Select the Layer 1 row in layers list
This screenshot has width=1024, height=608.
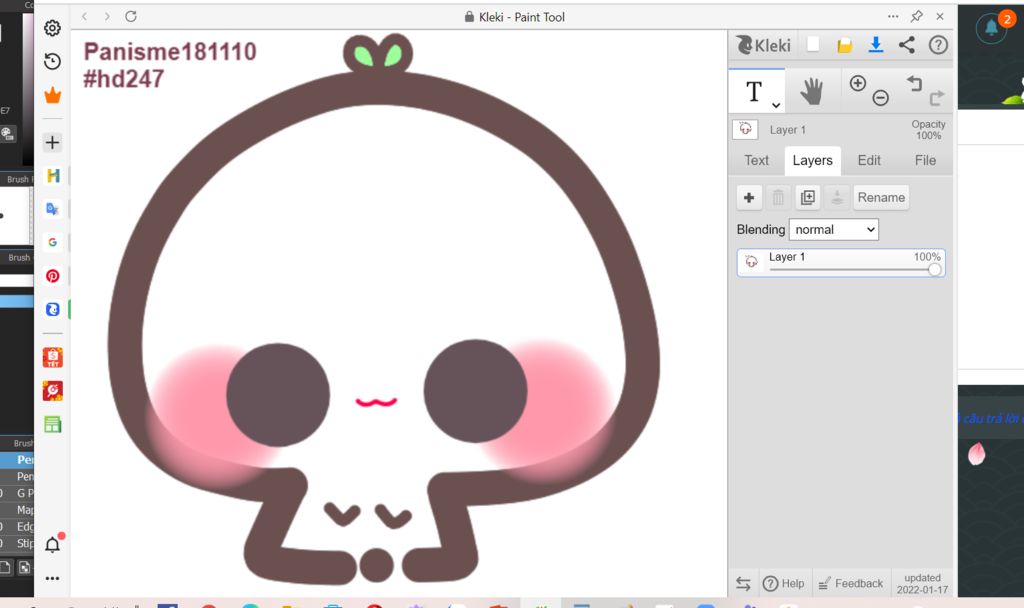(841, 263)
